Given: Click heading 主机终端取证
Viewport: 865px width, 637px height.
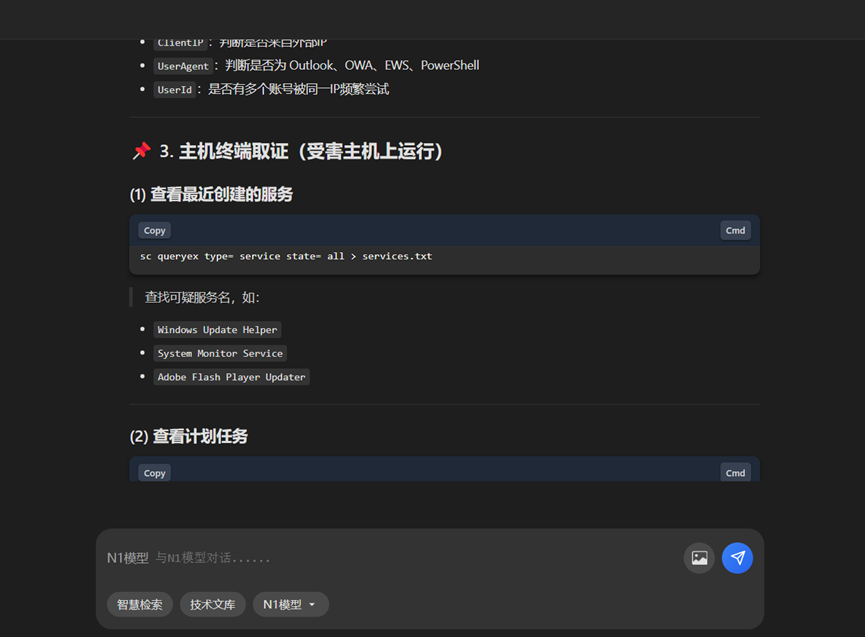Looking at the screenshot, I should point(301,151).
